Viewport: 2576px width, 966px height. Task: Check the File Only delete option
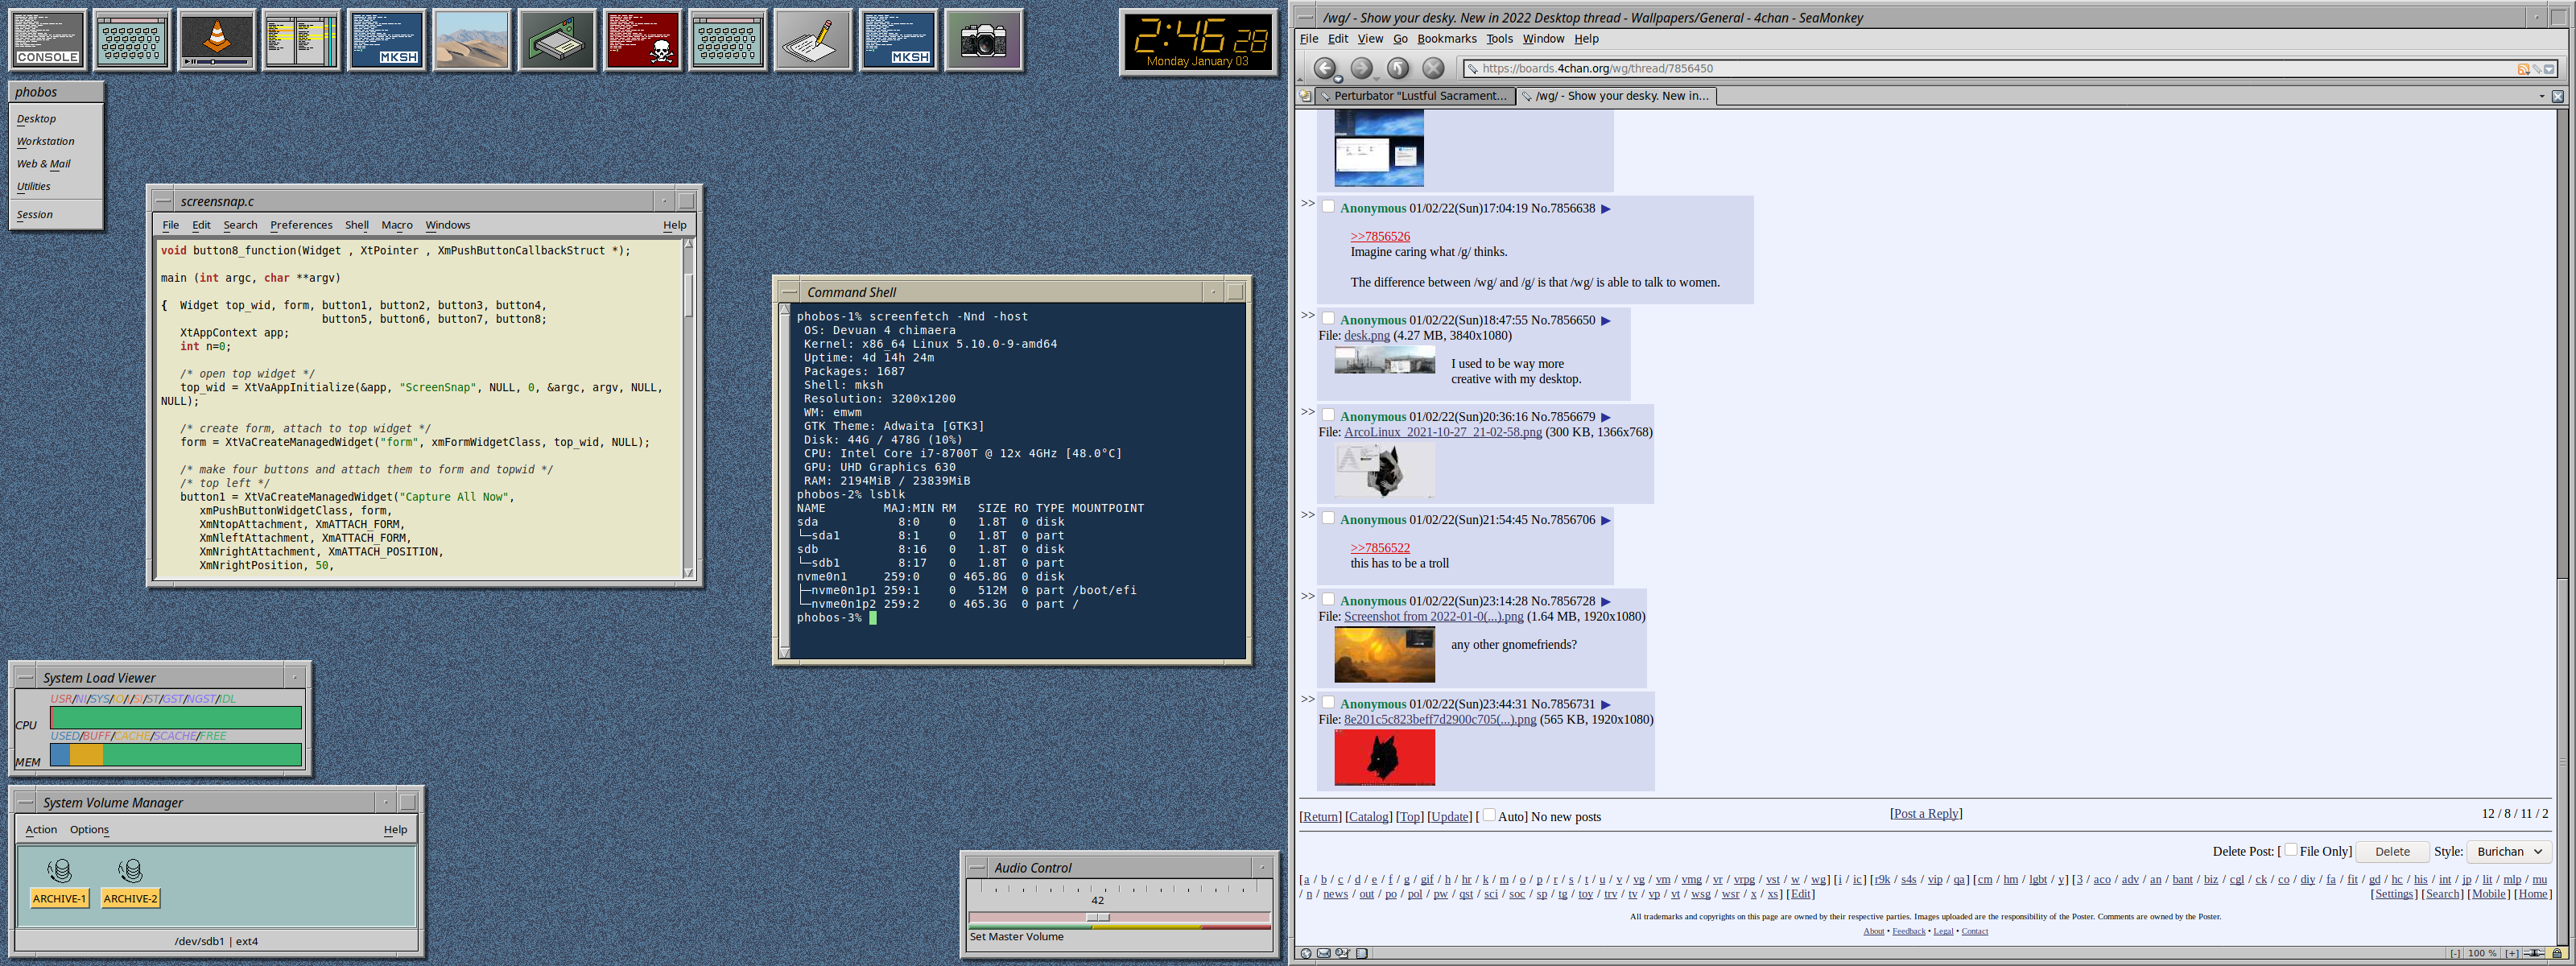[2290, 850]
